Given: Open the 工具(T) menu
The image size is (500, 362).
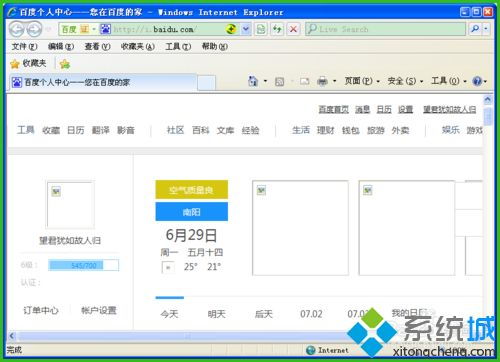Looking at the screenshot, I should click(178, 46).
